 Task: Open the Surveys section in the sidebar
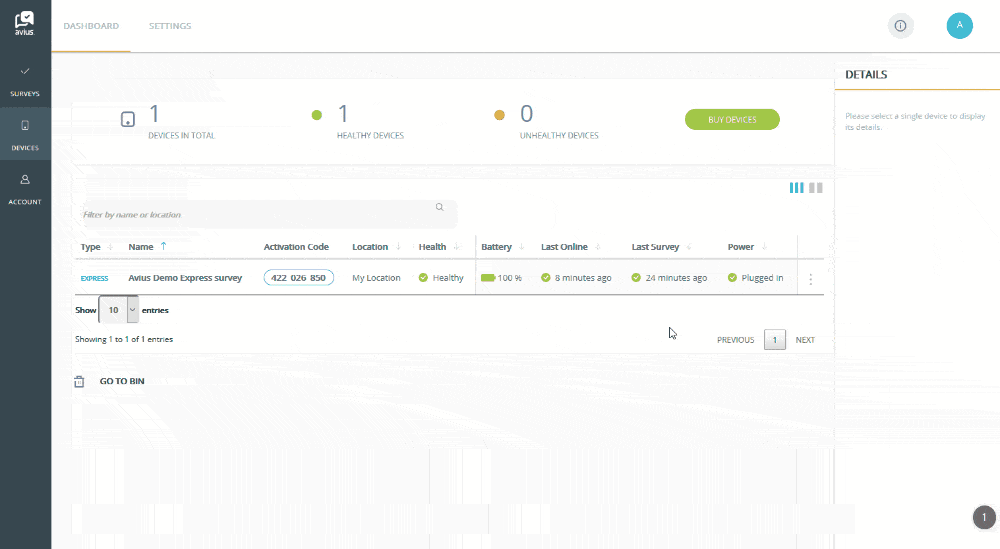tap(25, 81)
